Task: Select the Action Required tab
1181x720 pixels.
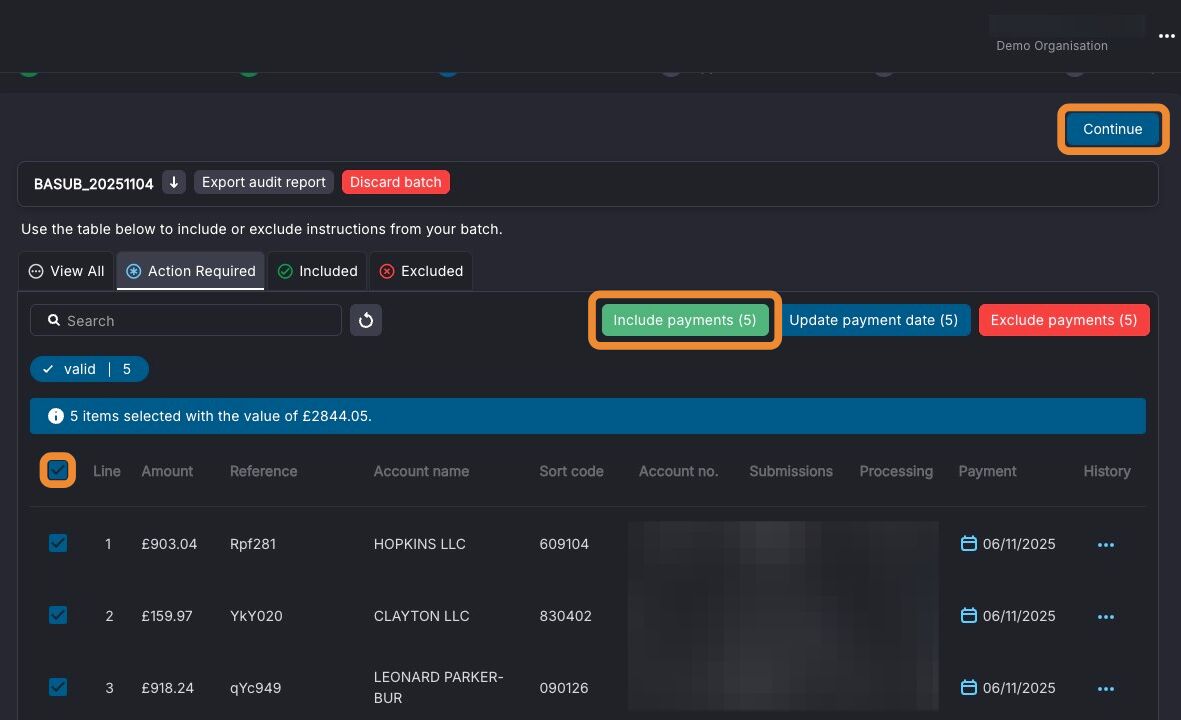Action: click(191, 271)
